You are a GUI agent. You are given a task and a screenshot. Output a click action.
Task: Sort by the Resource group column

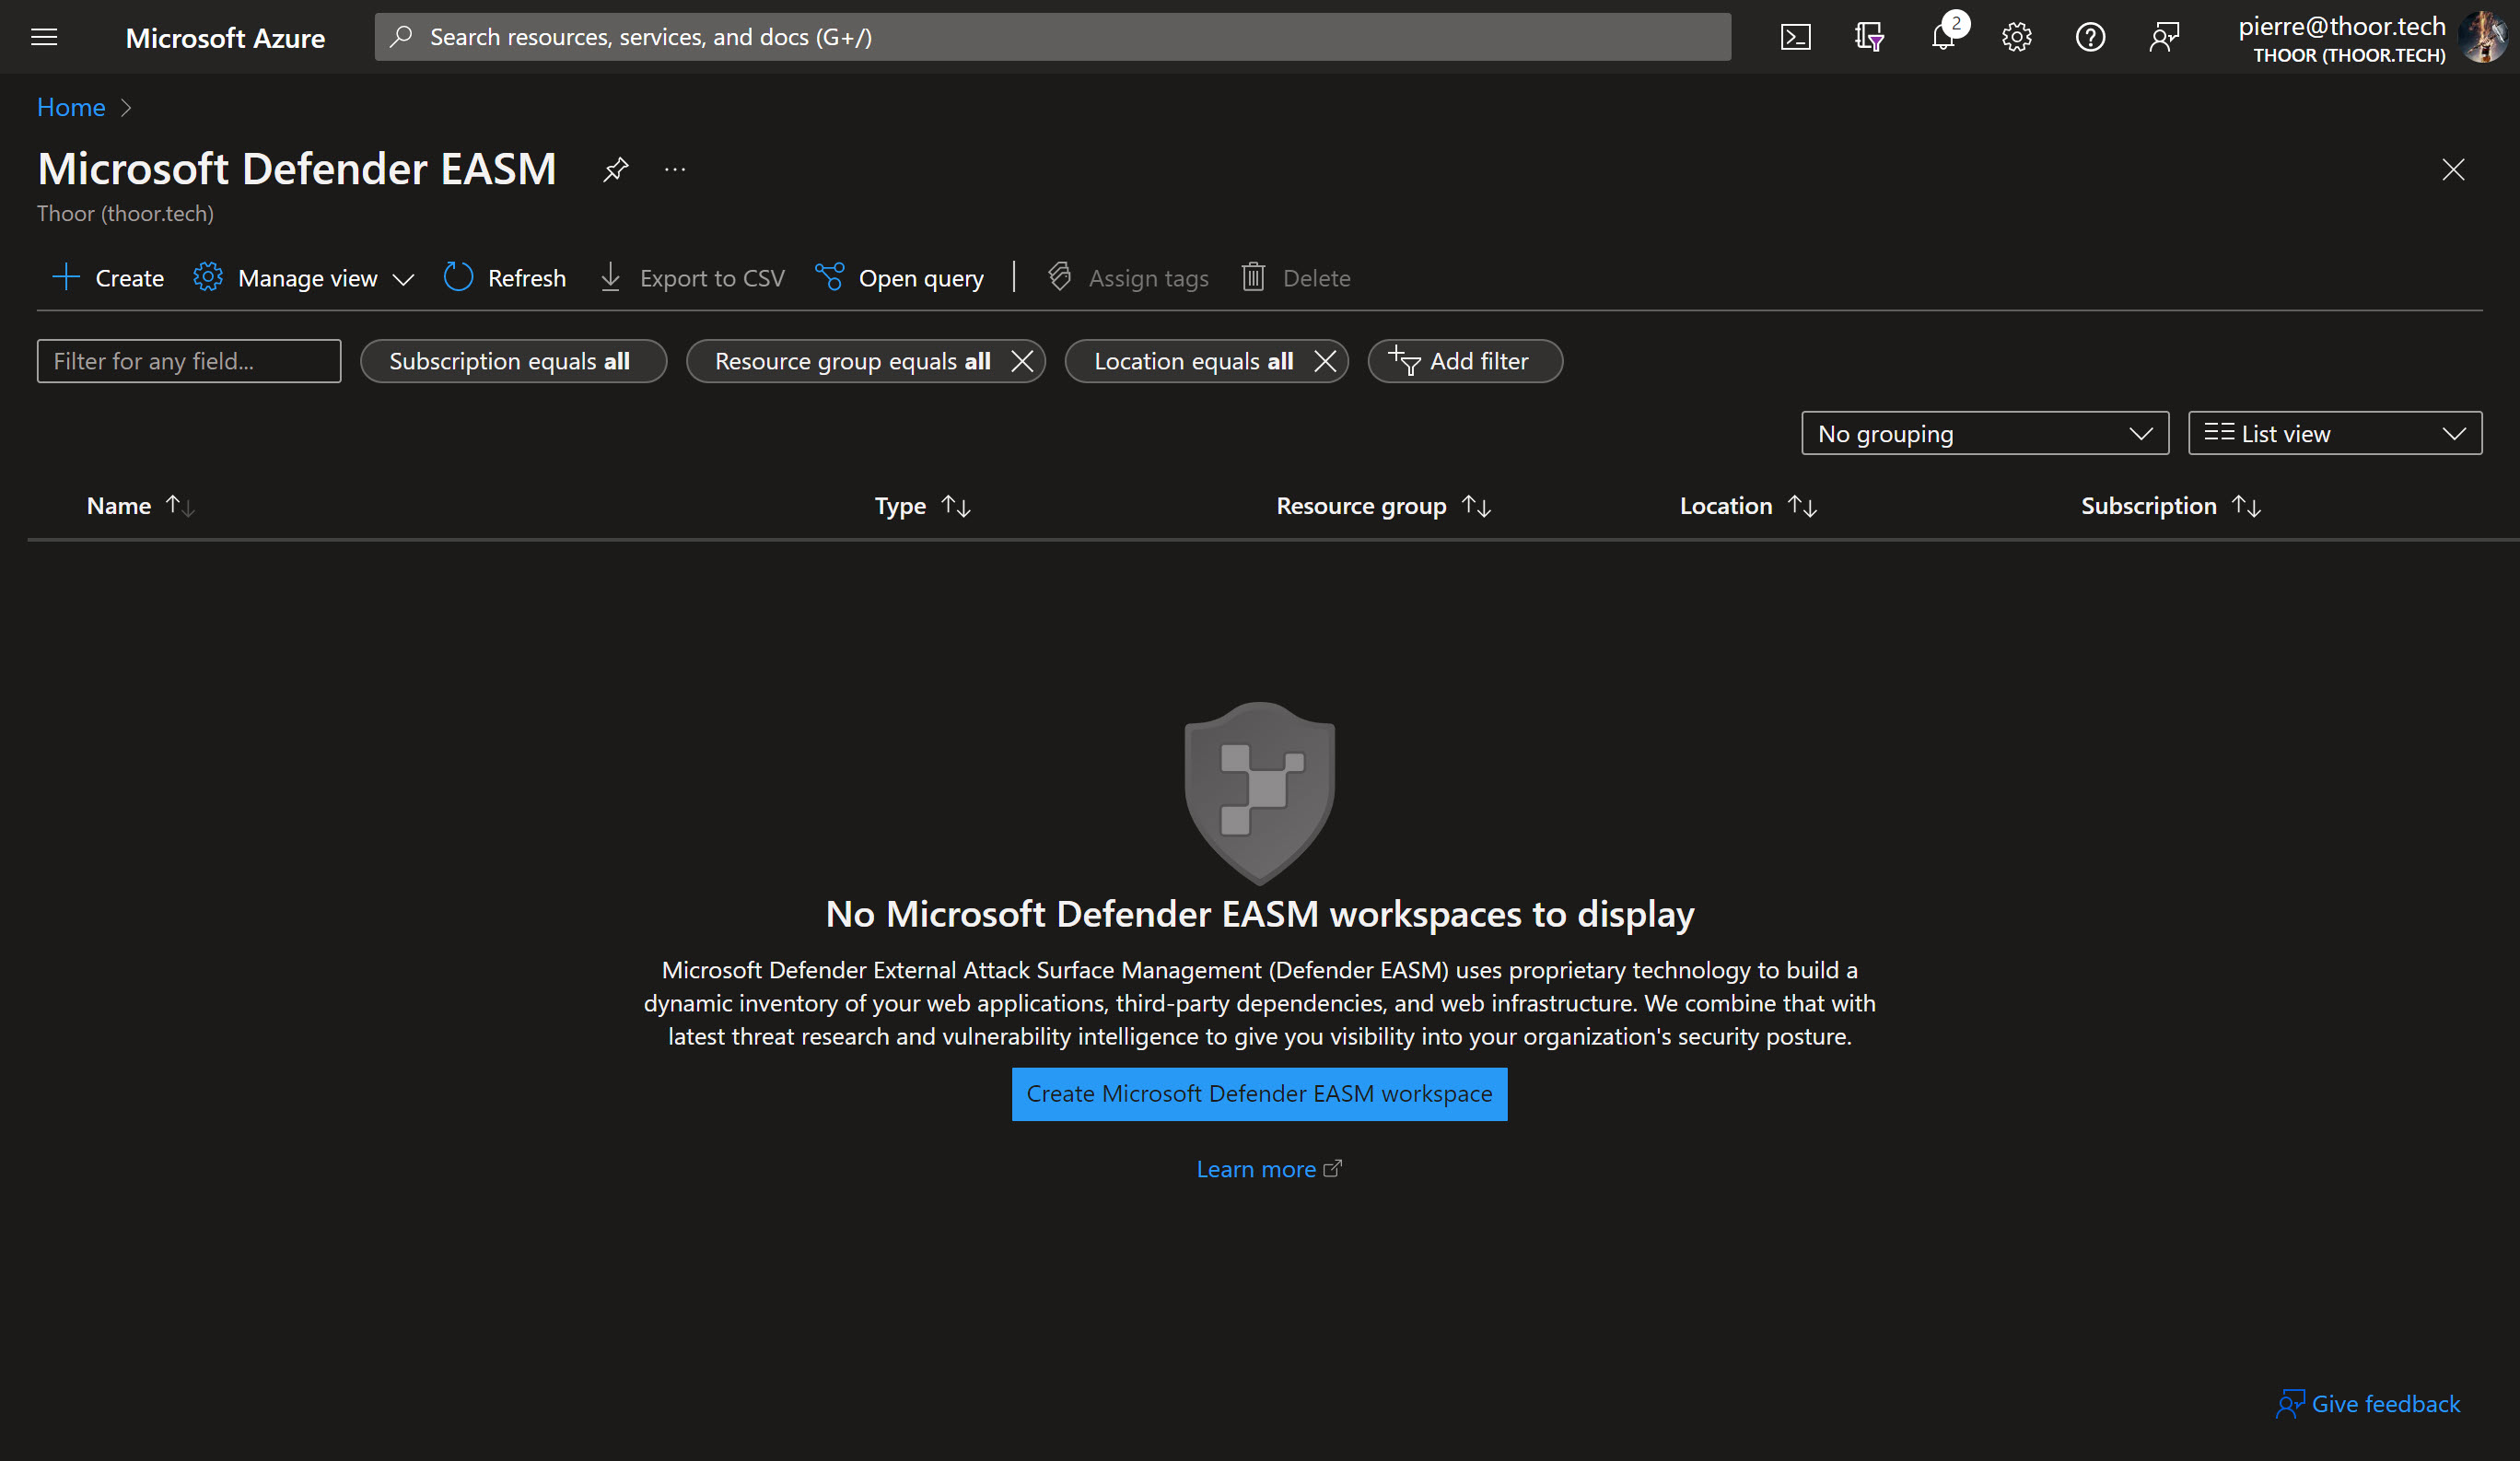point(1383,506)
